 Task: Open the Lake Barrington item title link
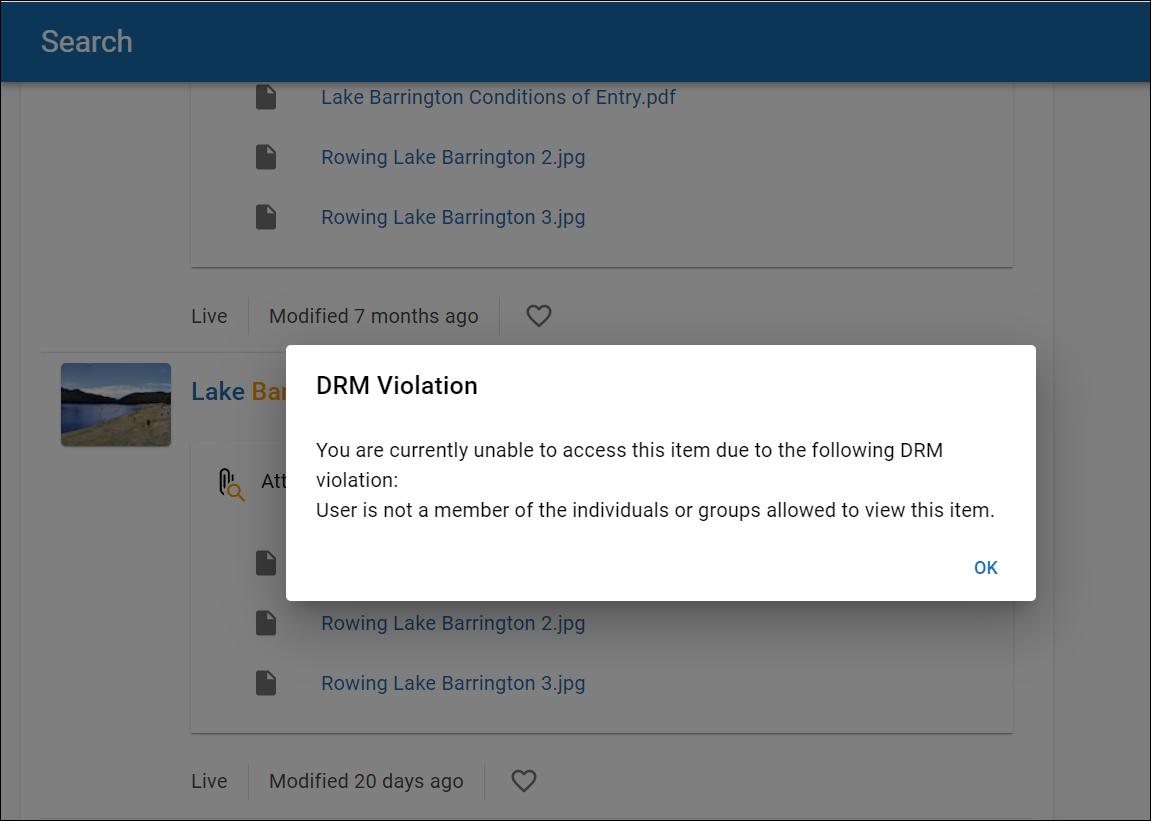point(239,391)
